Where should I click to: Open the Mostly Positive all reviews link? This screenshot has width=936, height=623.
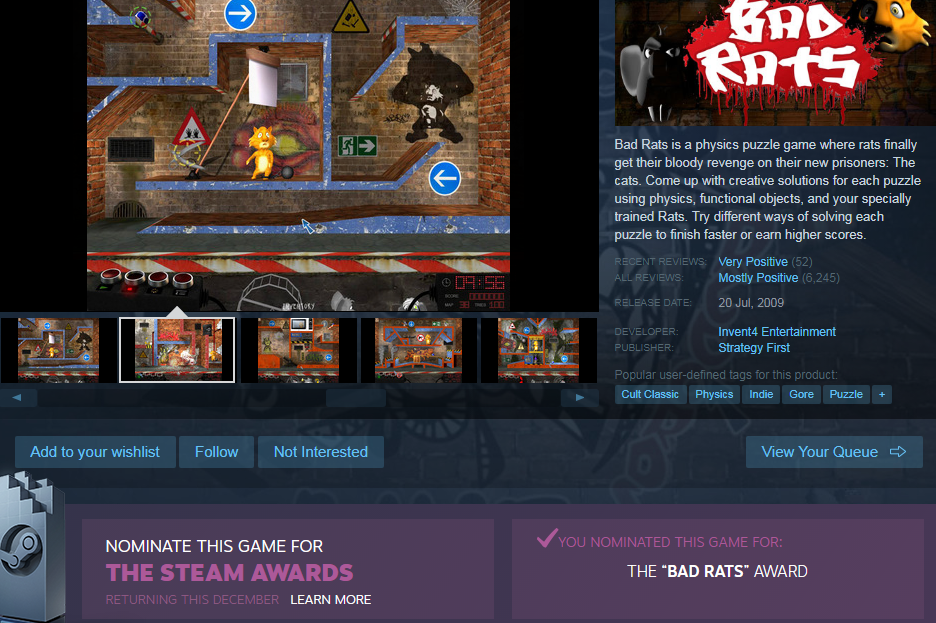(758, 277)
